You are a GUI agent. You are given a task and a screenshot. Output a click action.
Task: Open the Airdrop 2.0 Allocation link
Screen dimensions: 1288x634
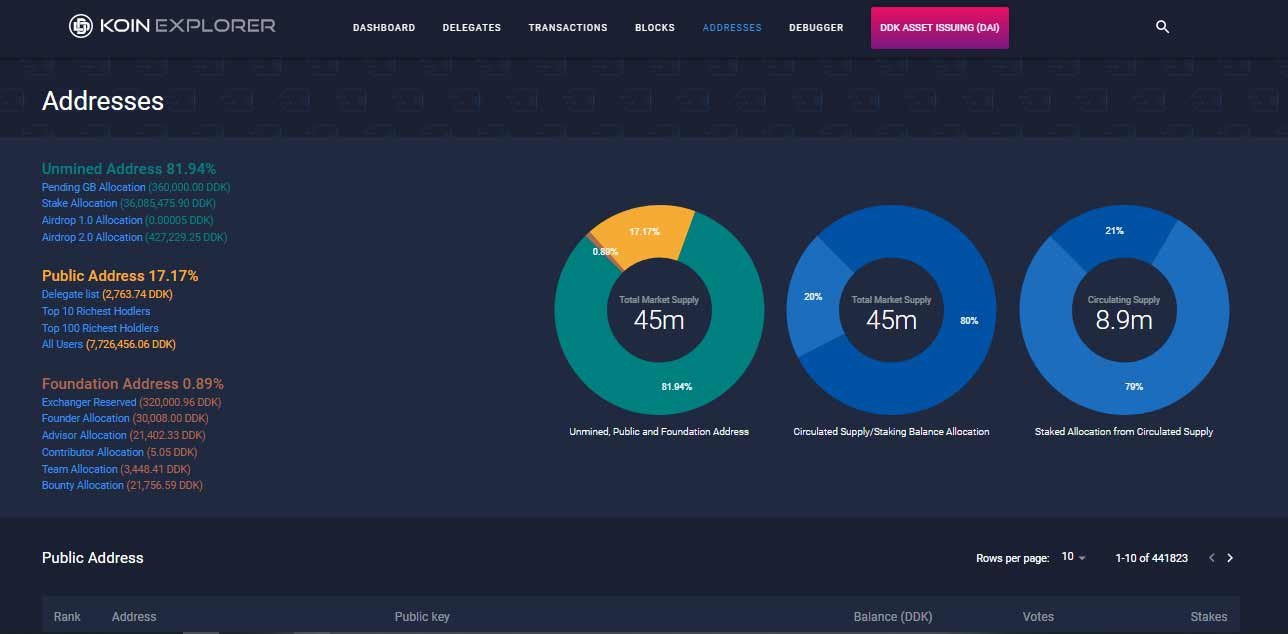pos(92,237)
